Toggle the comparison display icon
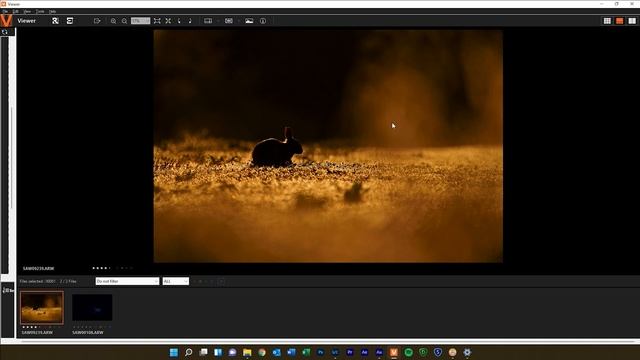 coord(208,21)
